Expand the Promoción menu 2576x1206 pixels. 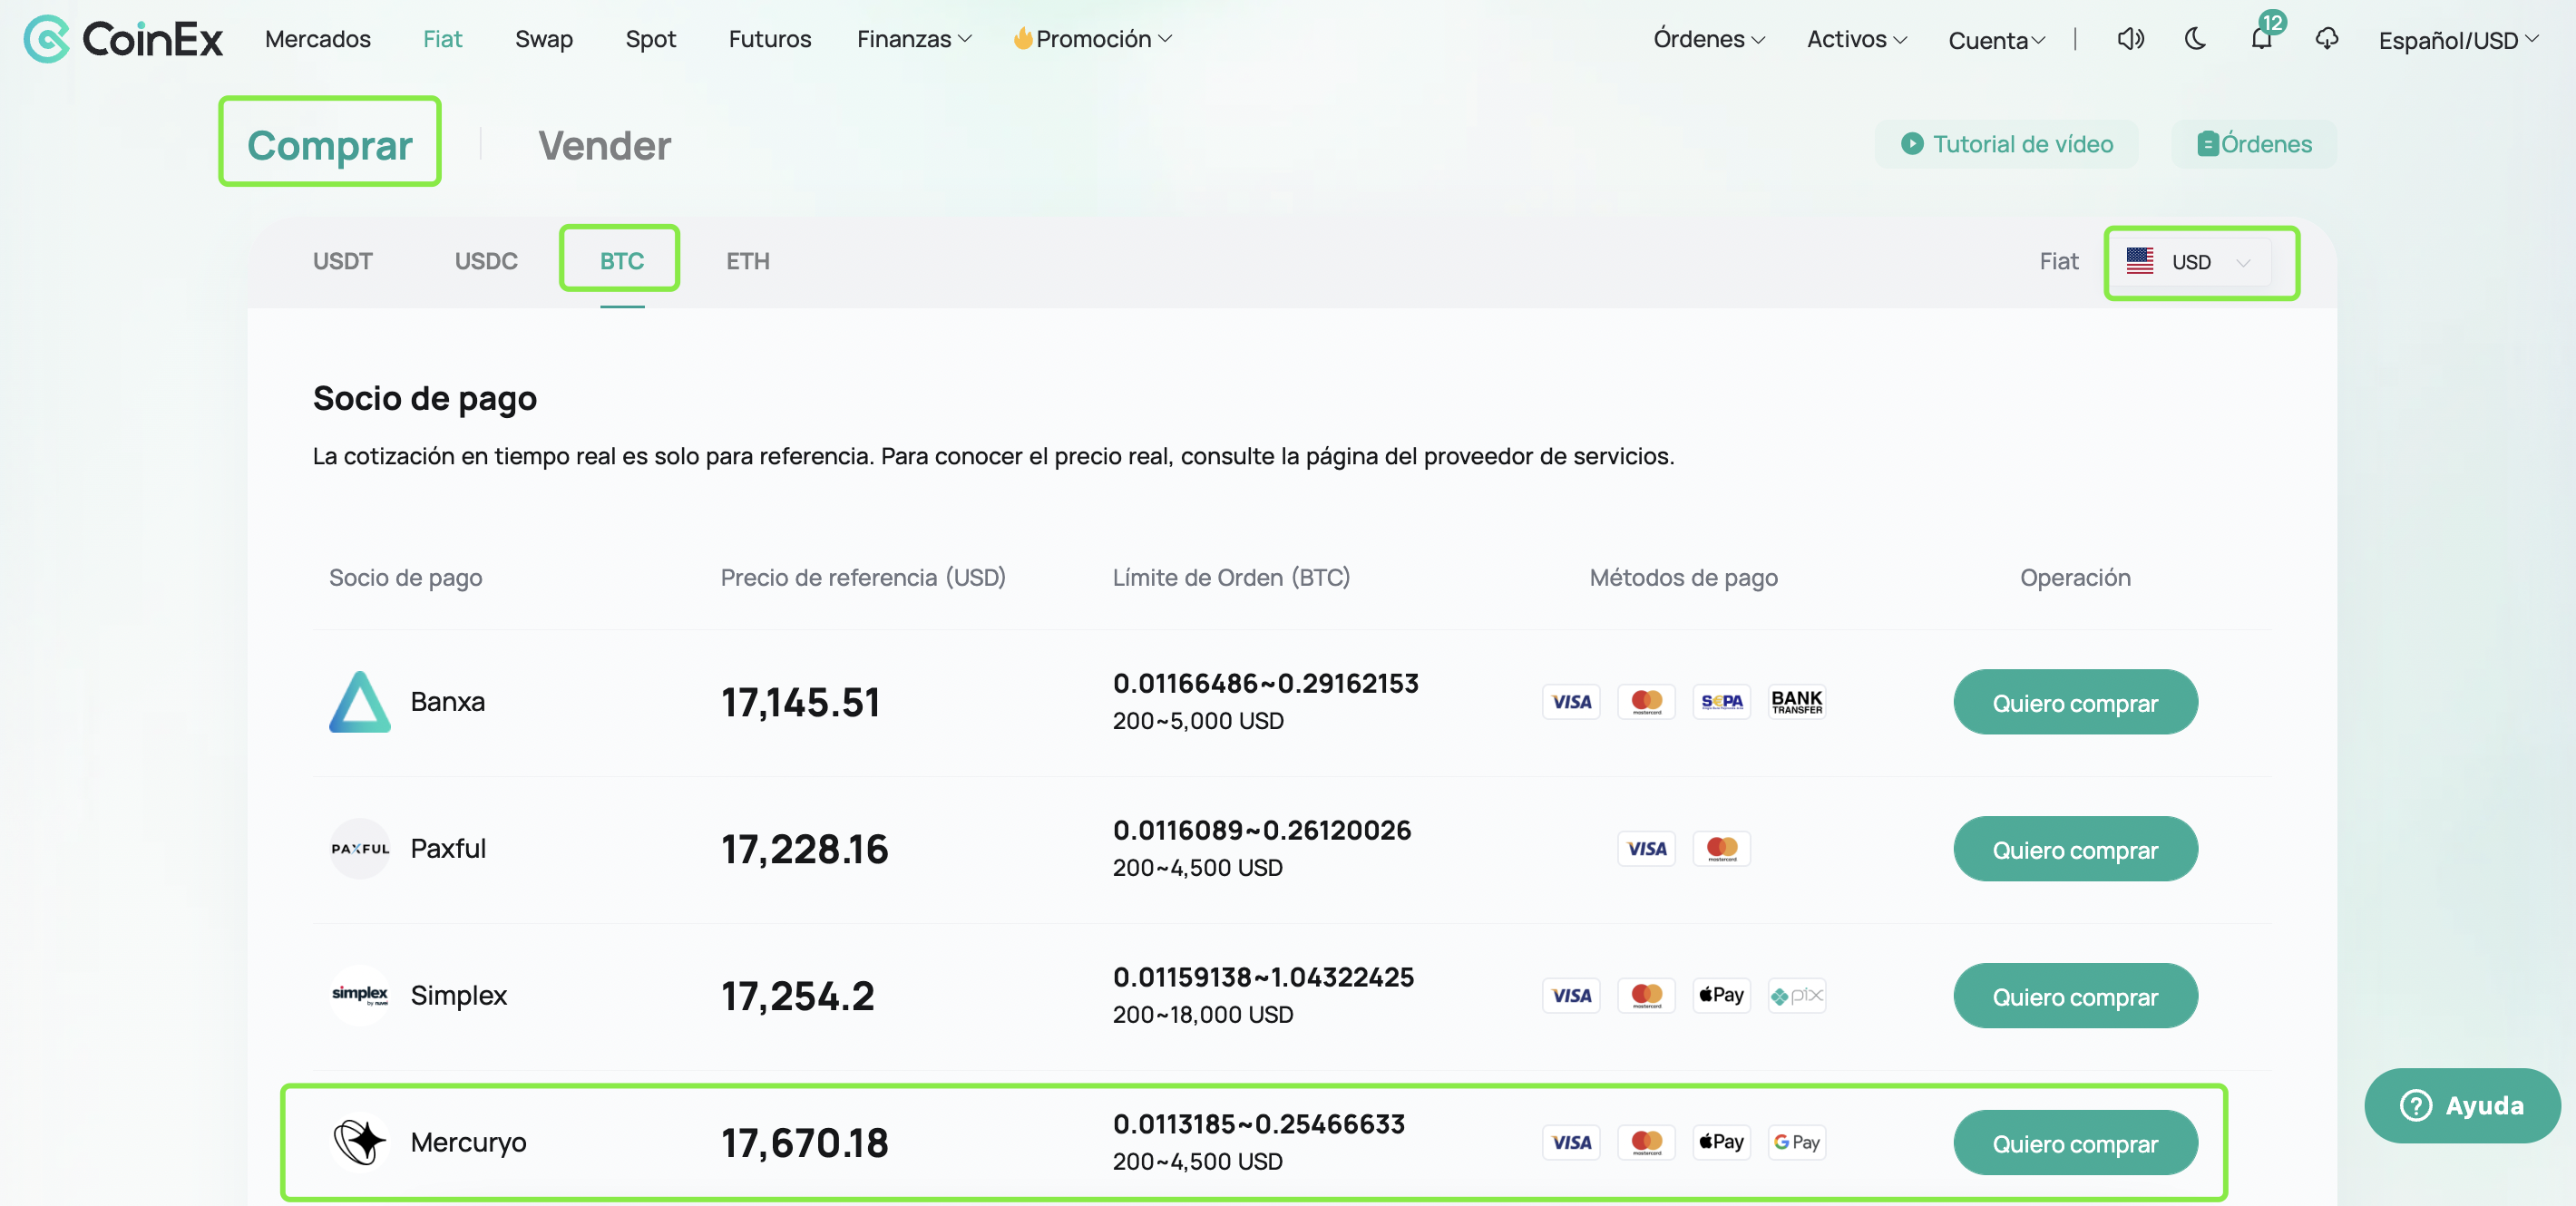pyautogui.click(x=1092, y=39)
